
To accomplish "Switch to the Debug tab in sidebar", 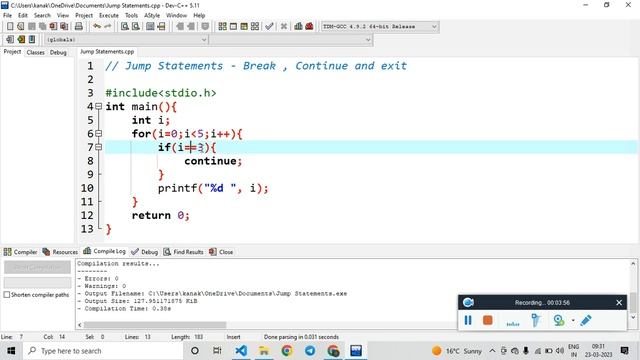I will (58, 52).
